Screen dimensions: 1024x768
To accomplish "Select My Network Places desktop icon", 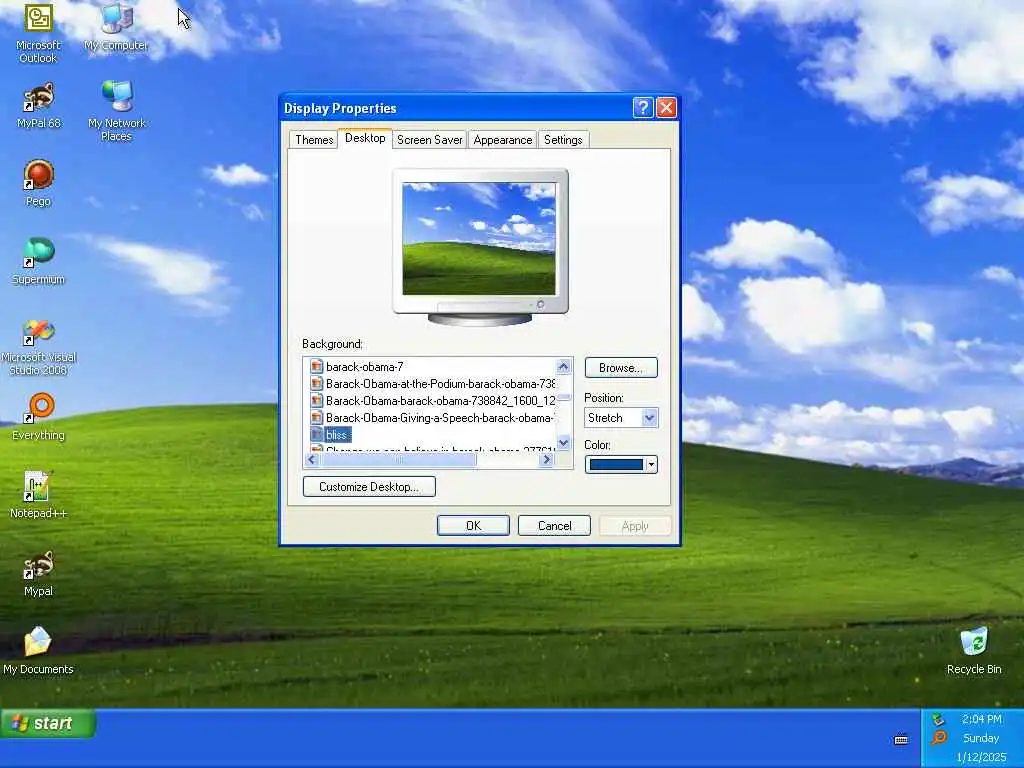I will (116, 111).
